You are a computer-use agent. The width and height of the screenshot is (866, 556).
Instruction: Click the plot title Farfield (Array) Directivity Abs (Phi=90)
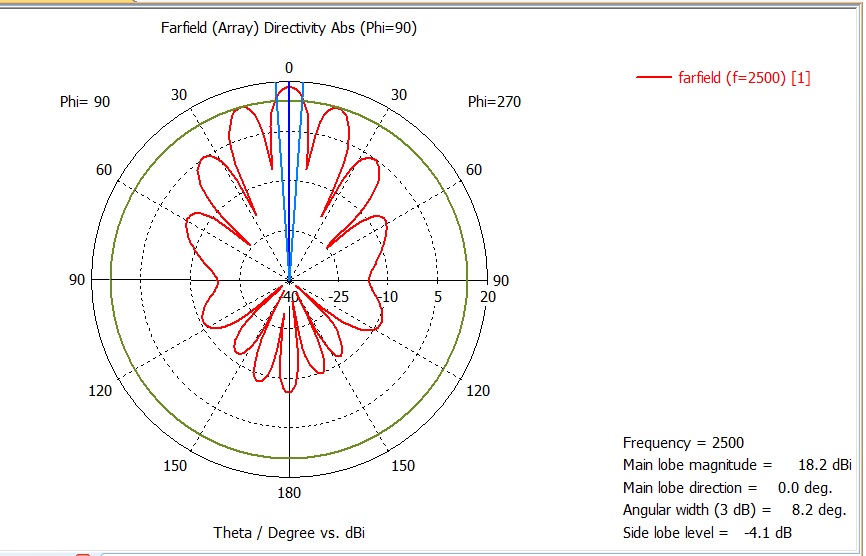tap(289, 28)
